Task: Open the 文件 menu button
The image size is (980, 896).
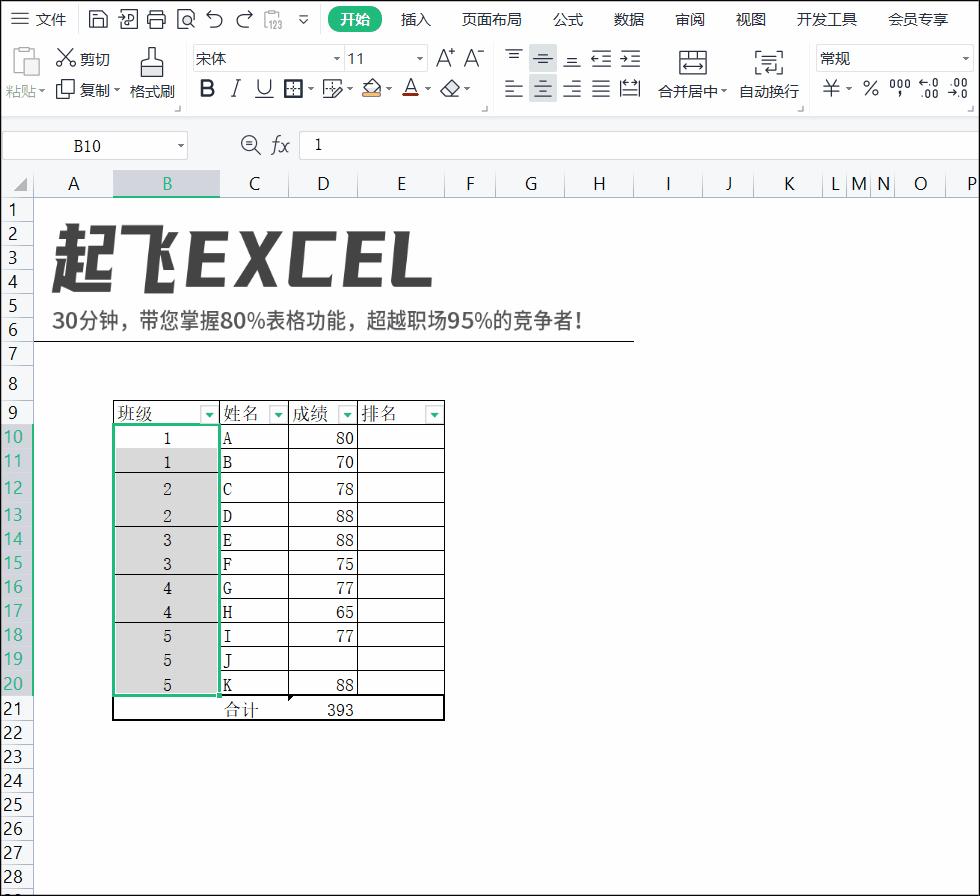Action: coord(39,19)
